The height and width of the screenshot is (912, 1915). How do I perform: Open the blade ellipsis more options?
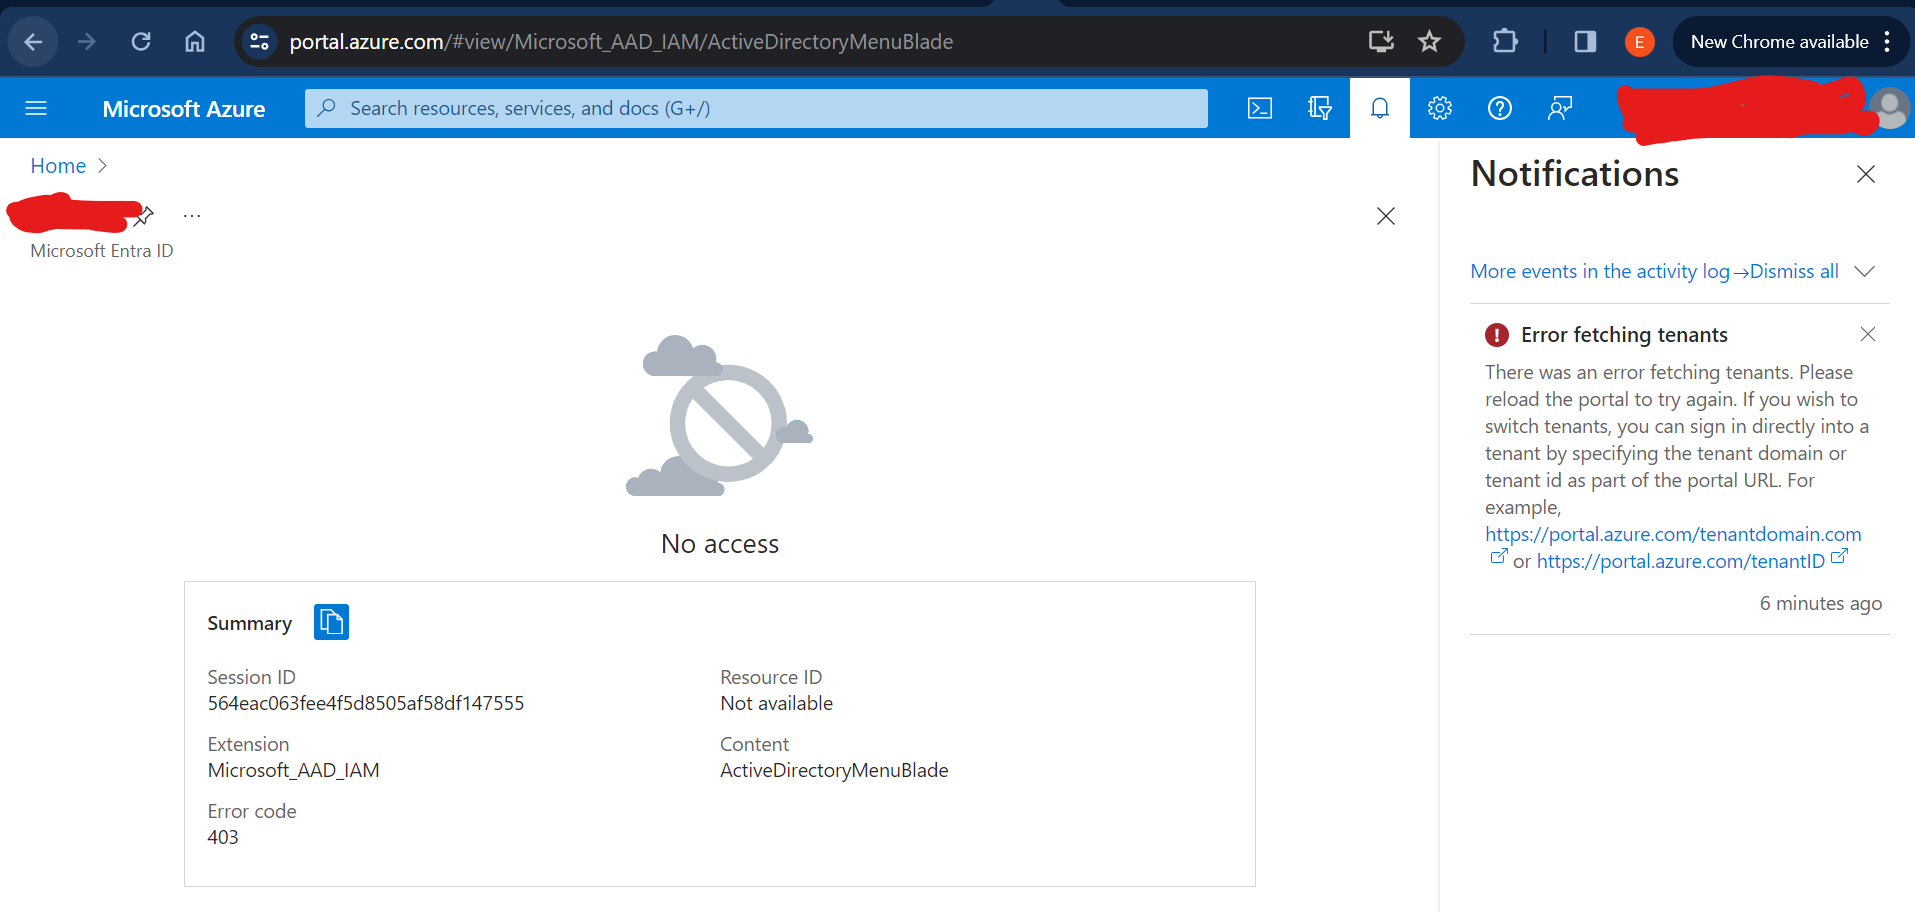click(192, 215)
